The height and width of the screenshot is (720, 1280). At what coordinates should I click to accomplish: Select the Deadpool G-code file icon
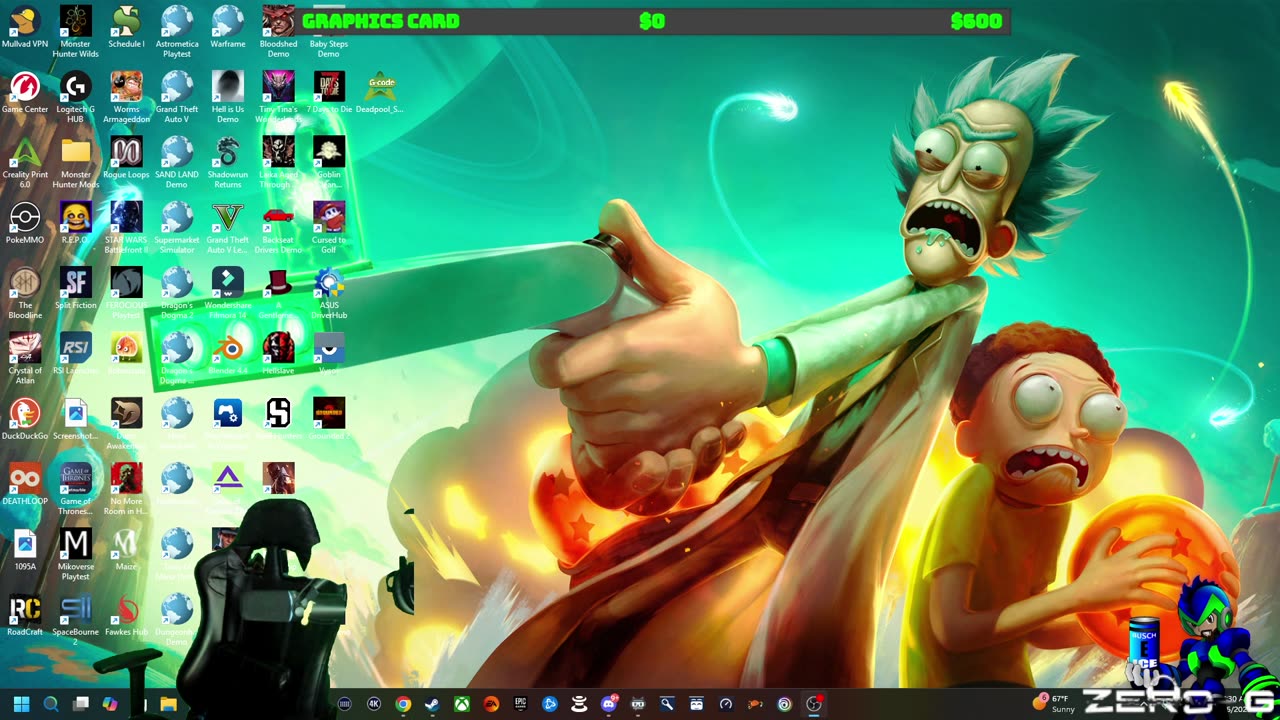point(380,93)
